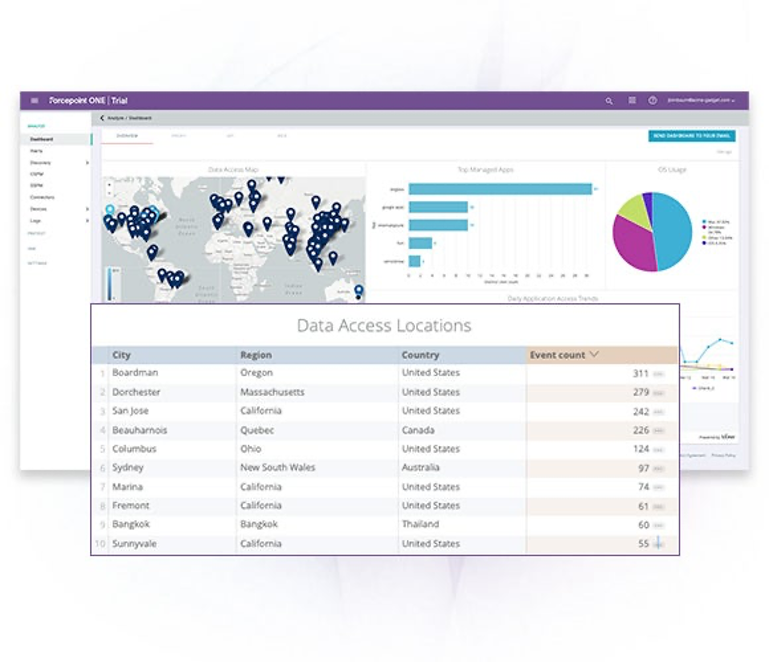Open the more options icon for Boardman row
This screenshot has height=662, width=769.
click(x=658, y=374)
